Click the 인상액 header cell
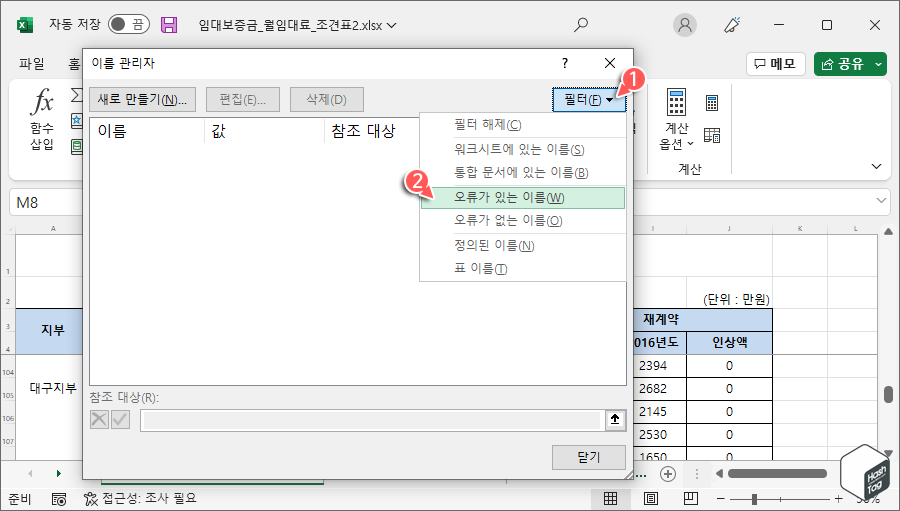The width and height of the screenshot is (900, 511). 730,343
